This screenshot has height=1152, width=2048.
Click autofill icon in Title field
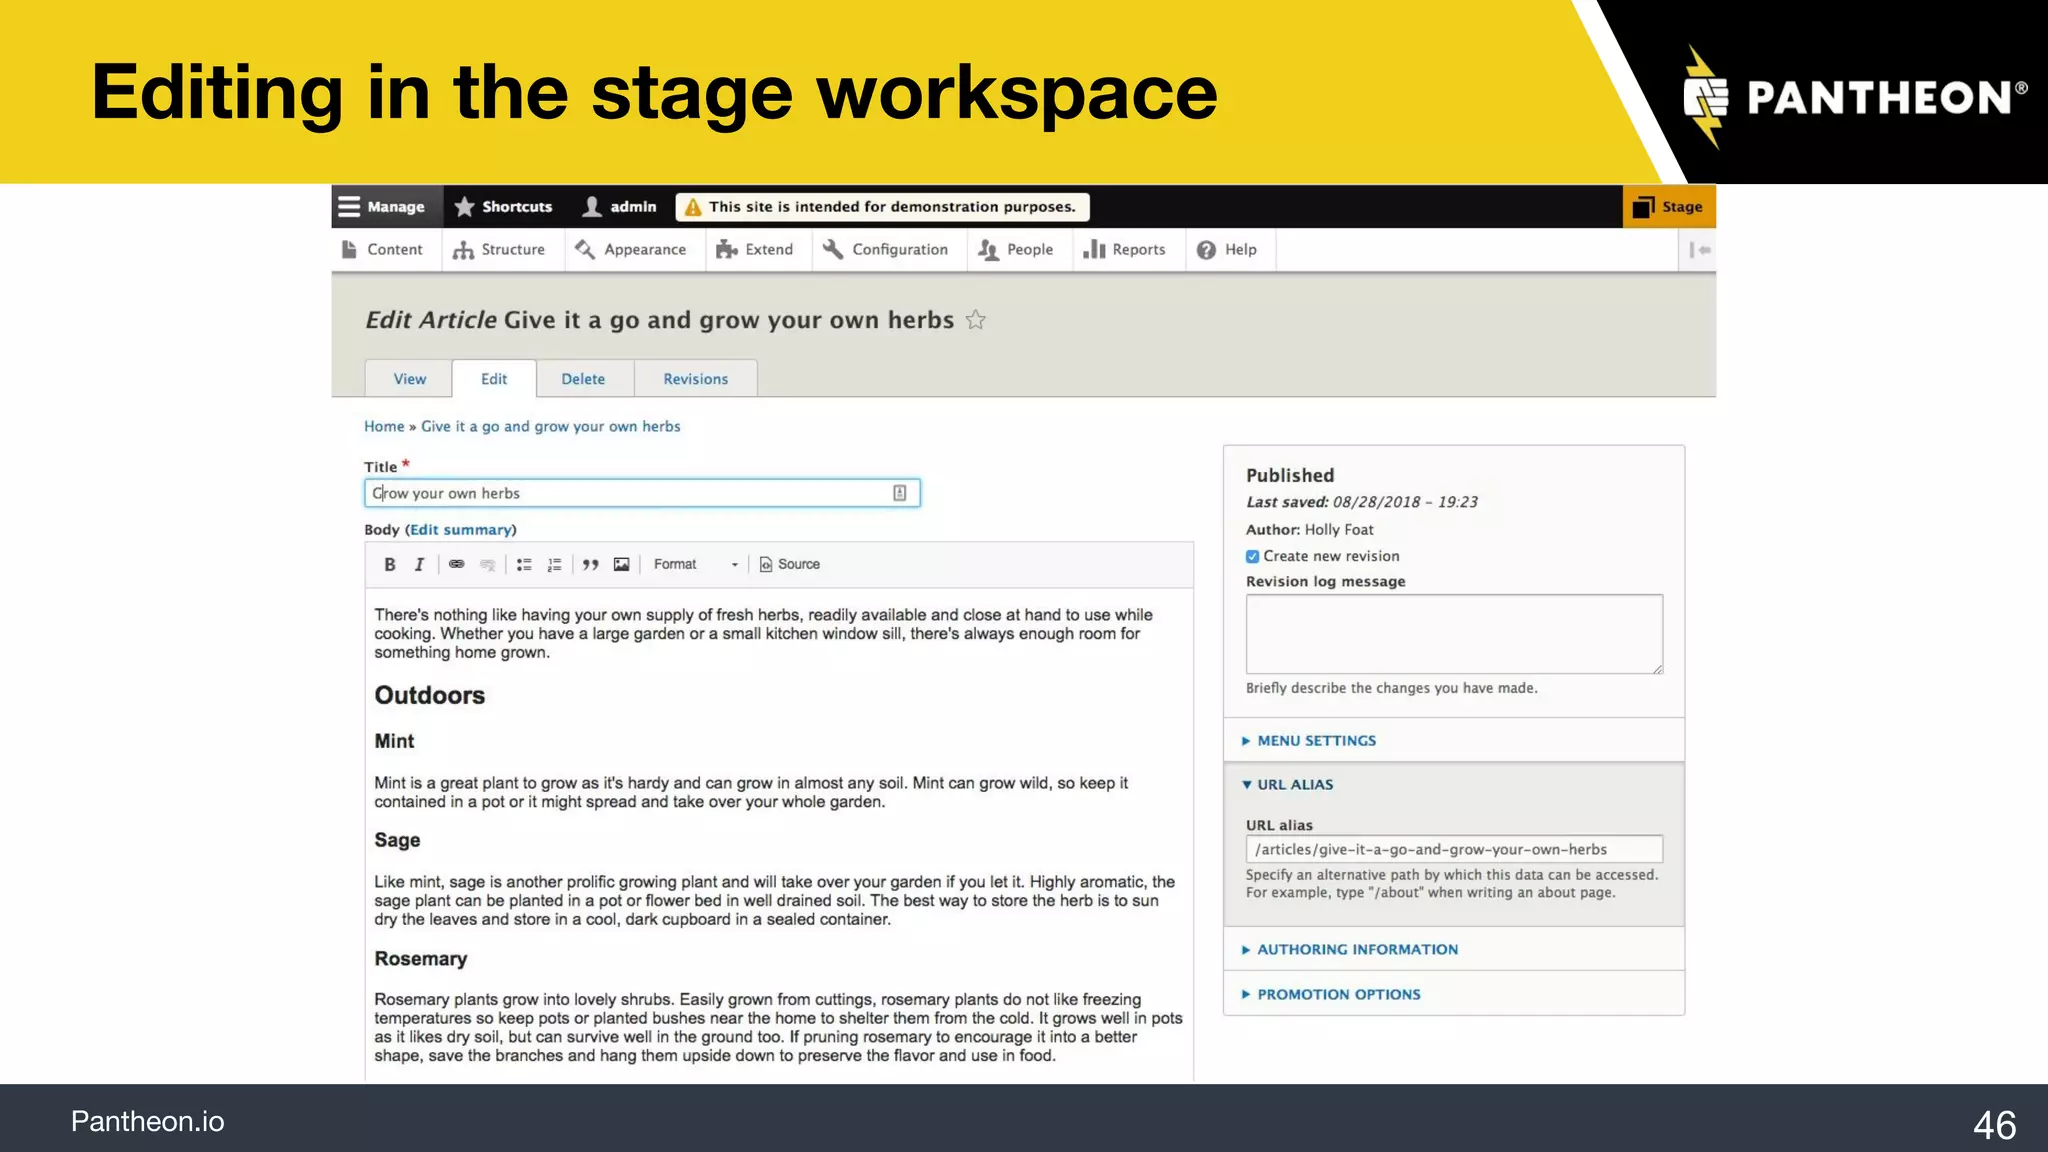pyautogui.click(x=900, y=493)
